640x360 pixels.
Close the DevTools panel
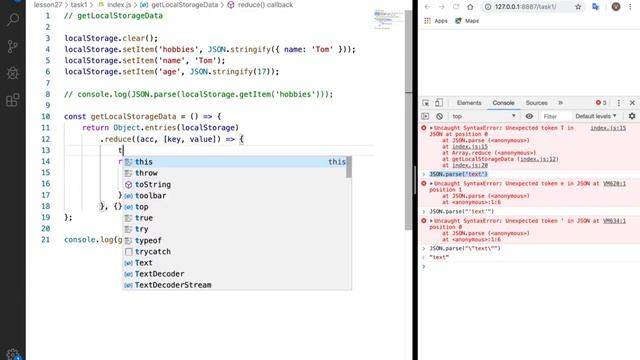tap(632, 103)
